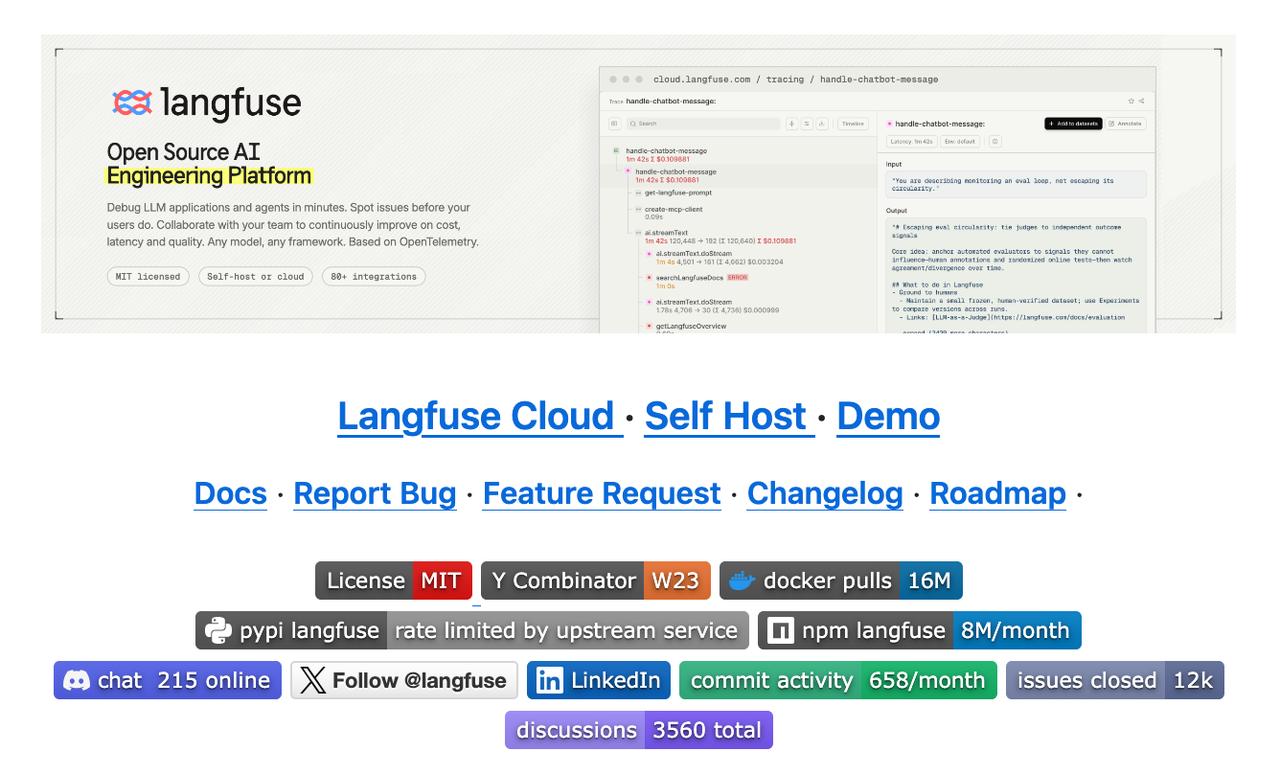
Task: Go to the Self Host link
Action: 728,416
